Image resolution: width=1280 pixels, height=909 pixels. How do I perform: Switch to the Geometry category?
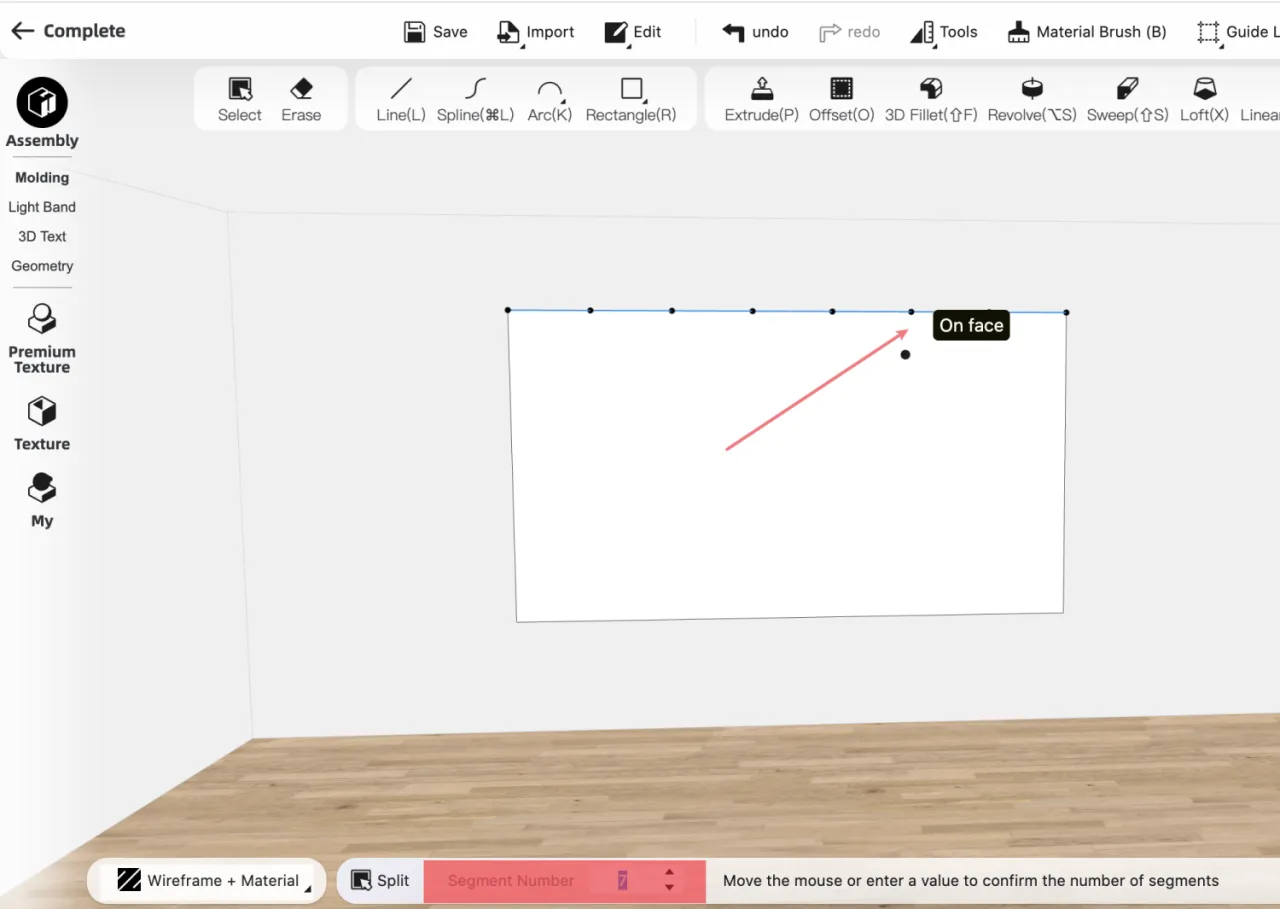(x=42, y=266)
